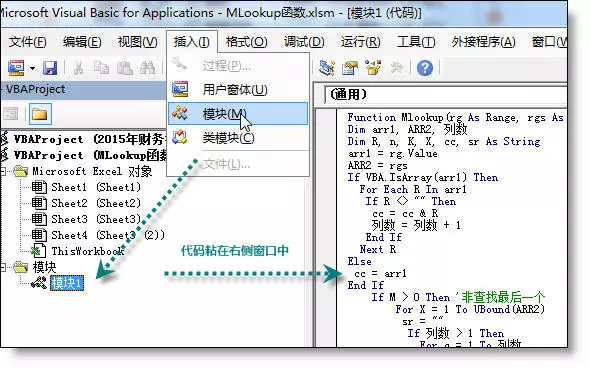
Task: Click the 'arr1 = rg.Value' code line
Action: tap(393, 154)
